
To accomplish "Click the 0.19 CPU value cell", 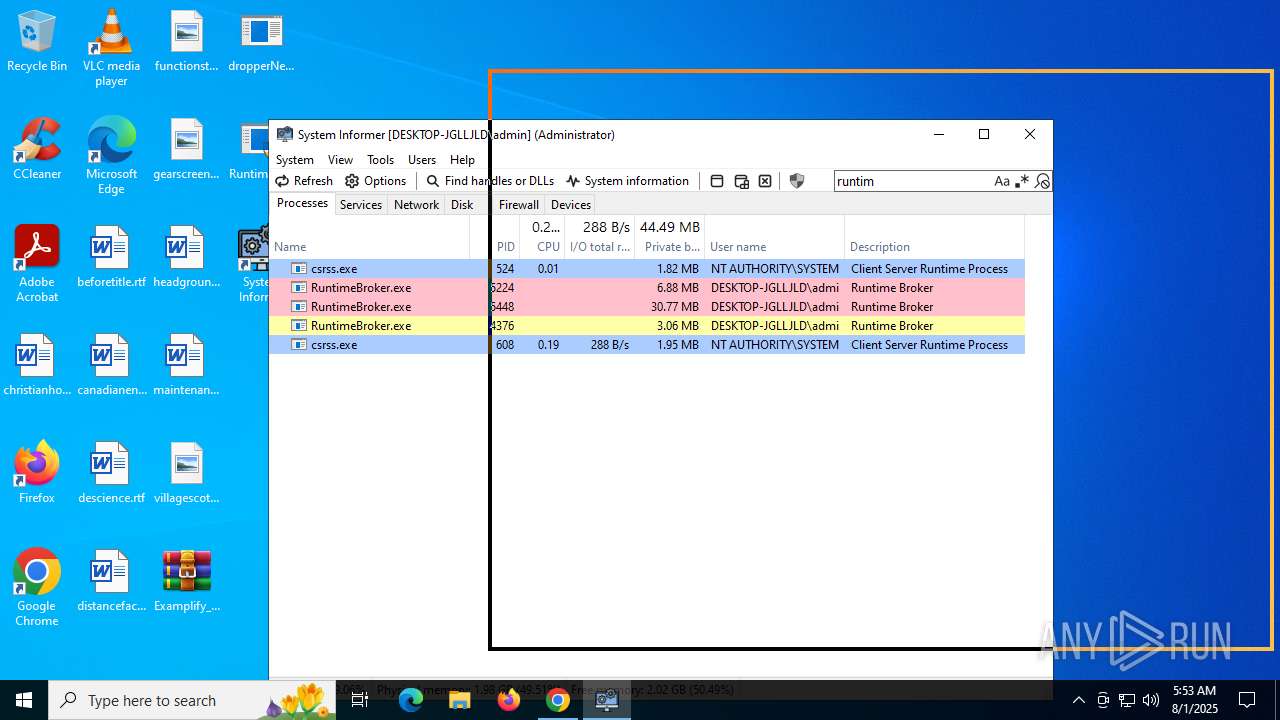I will point(548,345).
